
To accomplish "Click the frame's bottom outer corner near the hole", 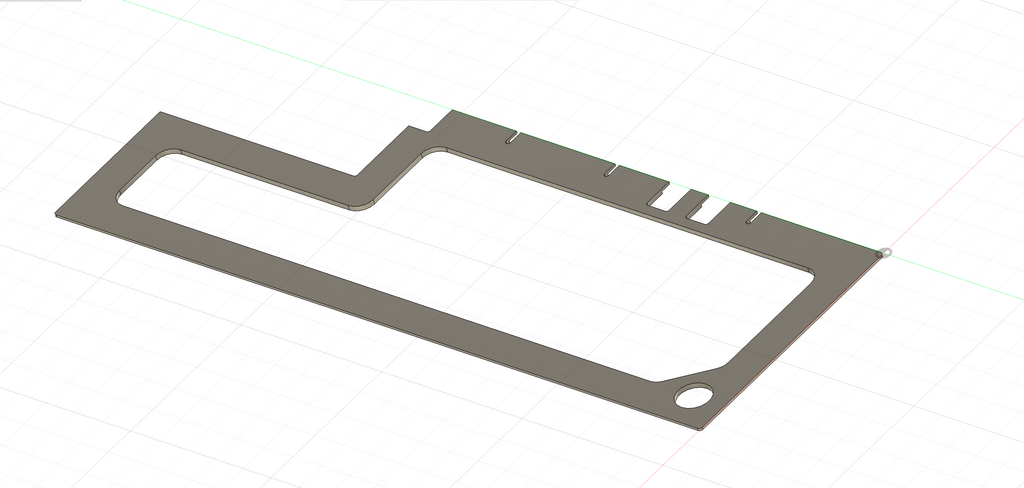I will [x=700, y=429].
